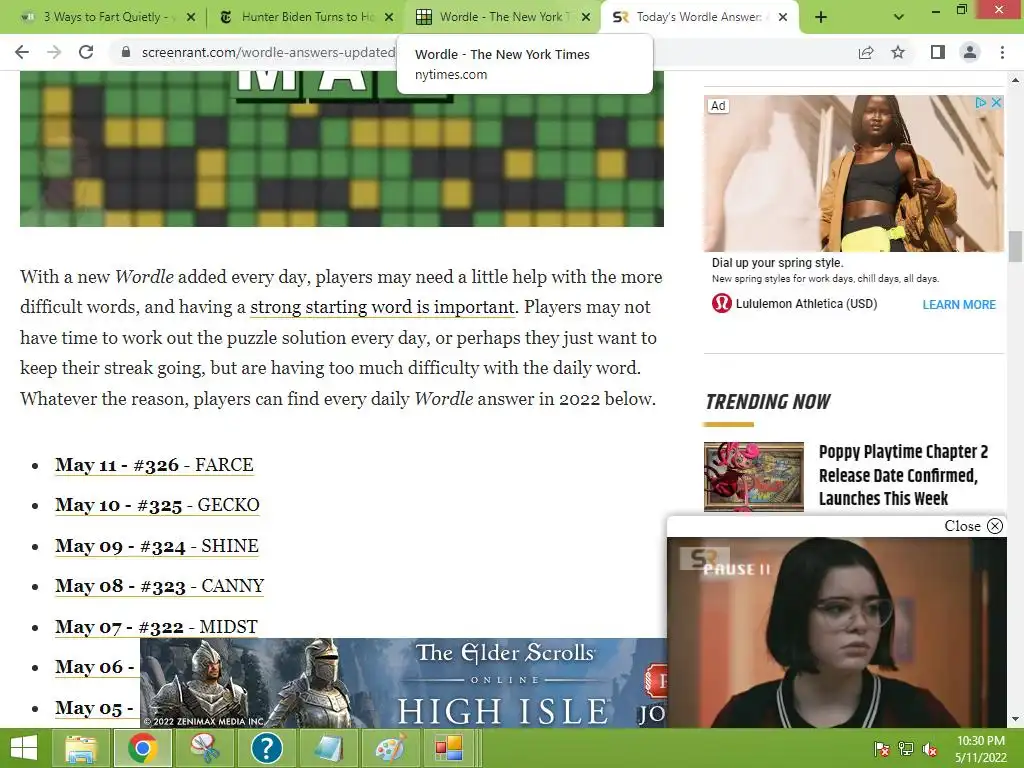This screenshot has width=1024, height=768.
Task: Open the May 08 #323 CANNY link
Action: coord(159,586)
